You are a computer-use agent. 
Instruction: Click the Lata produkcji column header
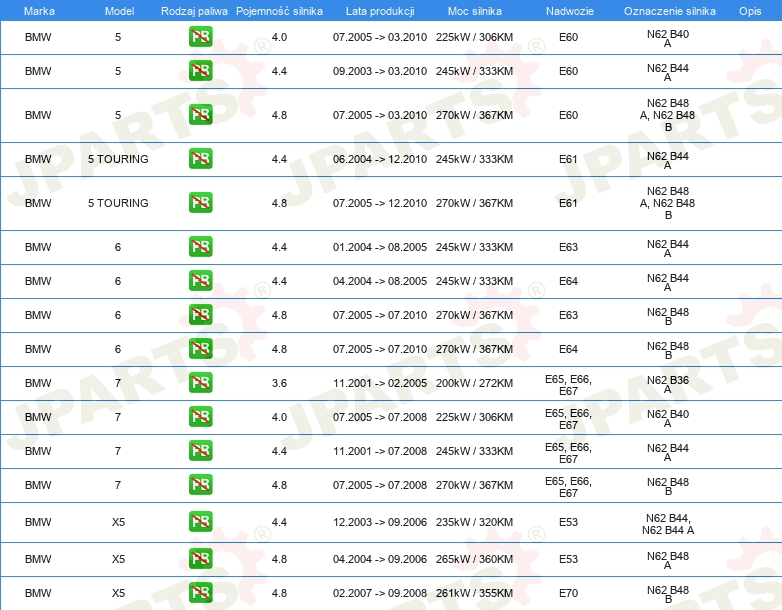379,10
